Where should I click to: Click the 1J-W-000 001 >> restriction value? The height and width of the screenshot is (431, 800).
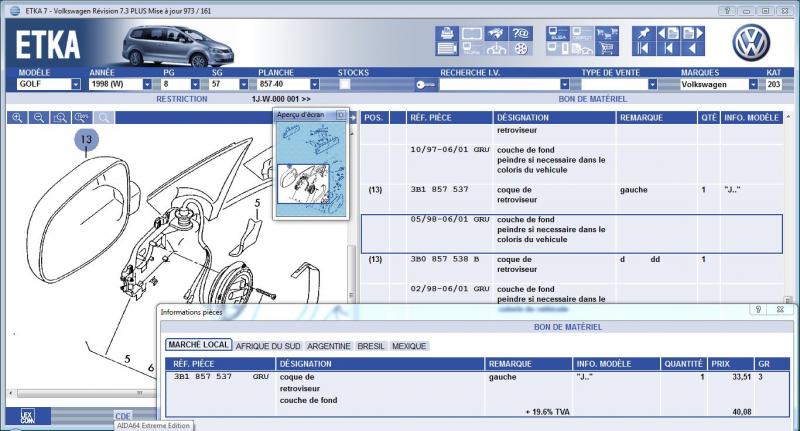[x=281, y=99]
